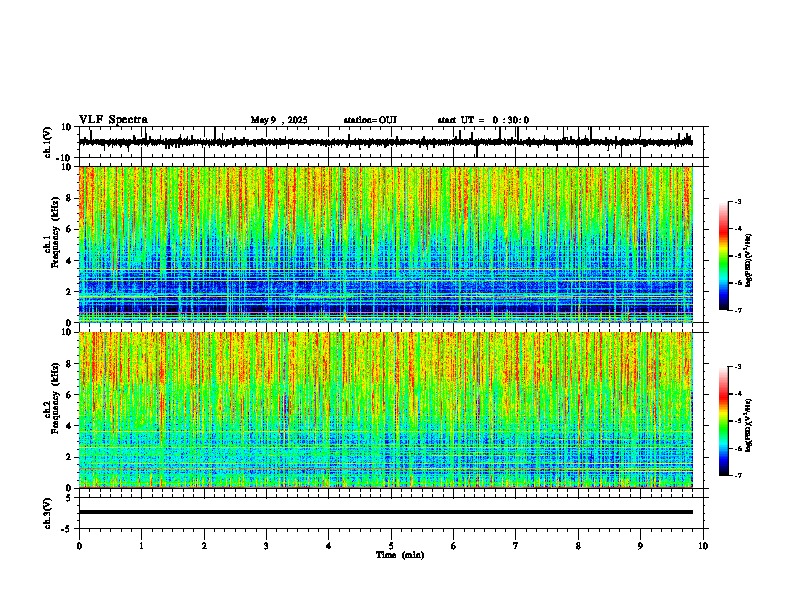This screenshot has width=792, height=612.
Task: Click the thick black ch.3(V) trace line
Action: pos(386,512)
